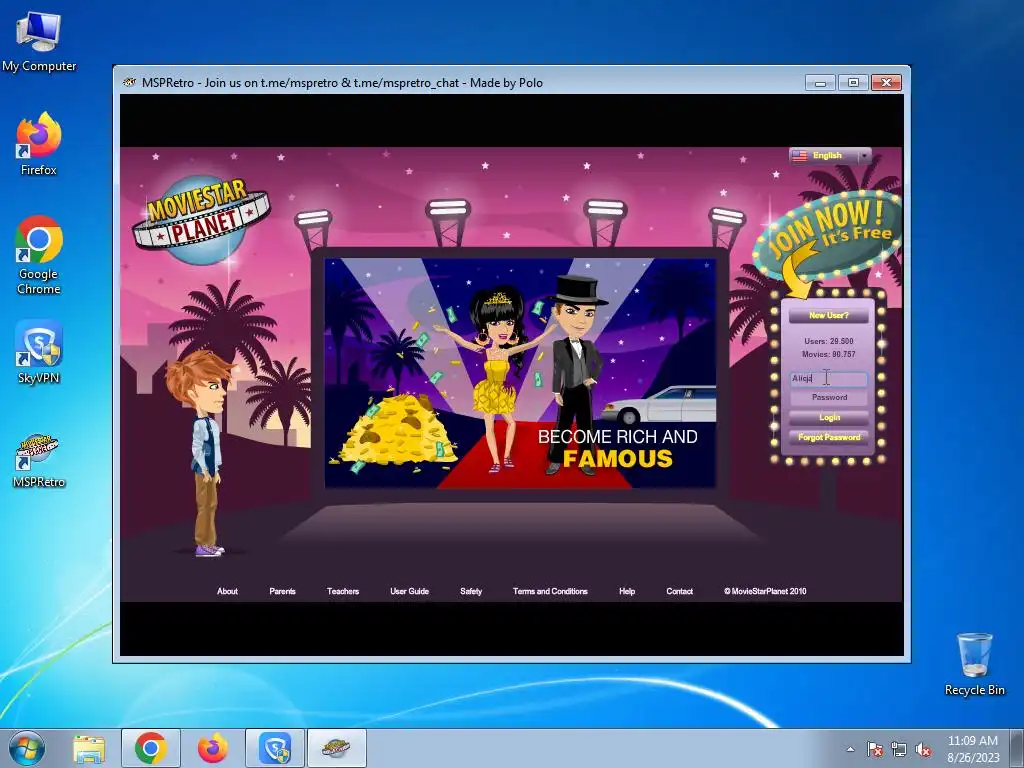Click the Users: 29.500 counter text
The width and height of the screenshot is (1024, 768).
[x=829, y=341]
